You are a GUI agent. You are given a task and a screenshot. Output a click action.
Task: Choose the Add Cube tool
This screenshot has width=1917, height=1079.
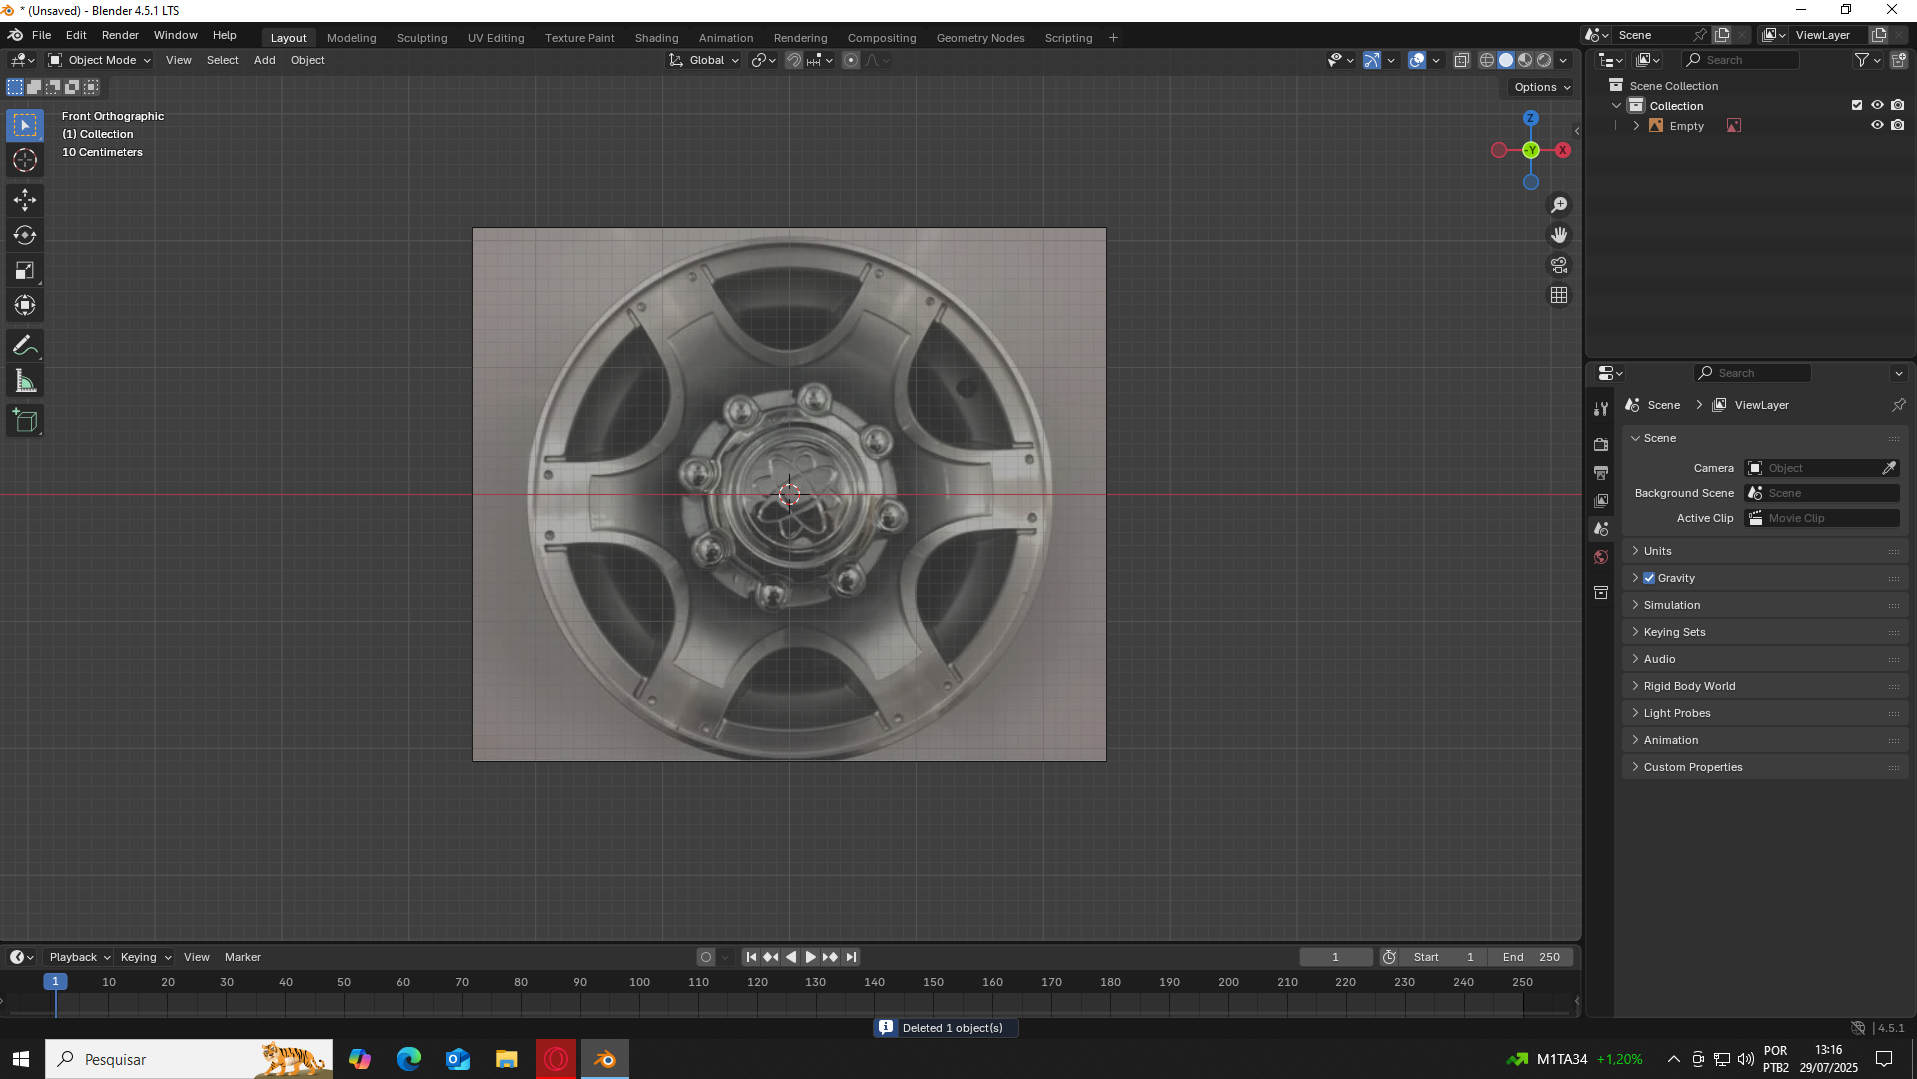tap(25, 421)
